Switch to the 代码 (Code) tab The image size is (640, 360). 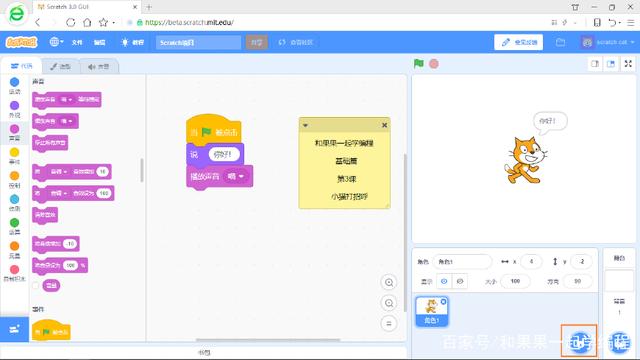coord(22,66)
